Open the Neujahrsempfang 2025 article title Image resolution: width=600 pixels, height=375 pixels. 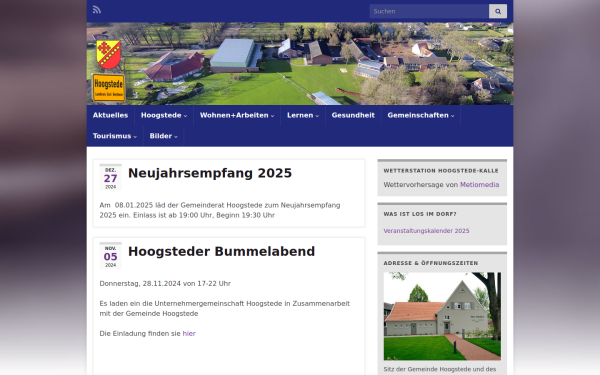(x=210, y=173)
